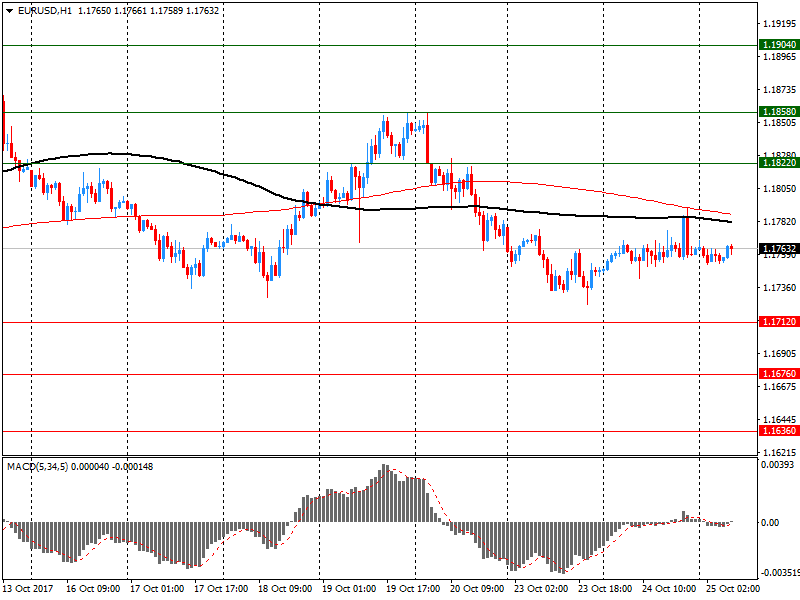Viewport: 800px width, 600px height.
Task: Click the 1.18735 price scale value
Action: coord(779,90)
